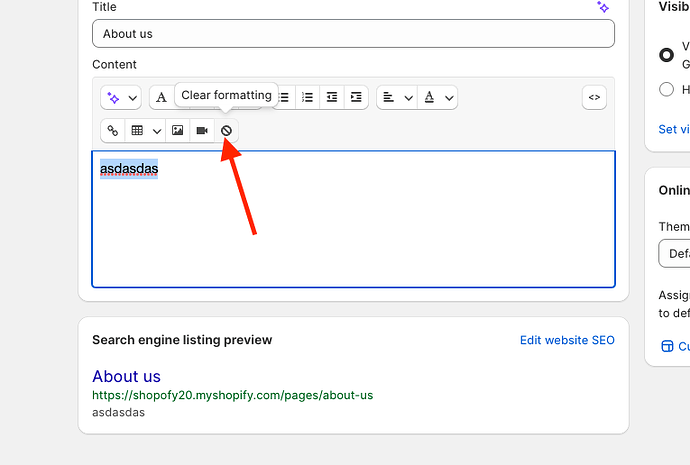Select the Hidden radio button
The image size is (690, 465).
pos(666,89)
